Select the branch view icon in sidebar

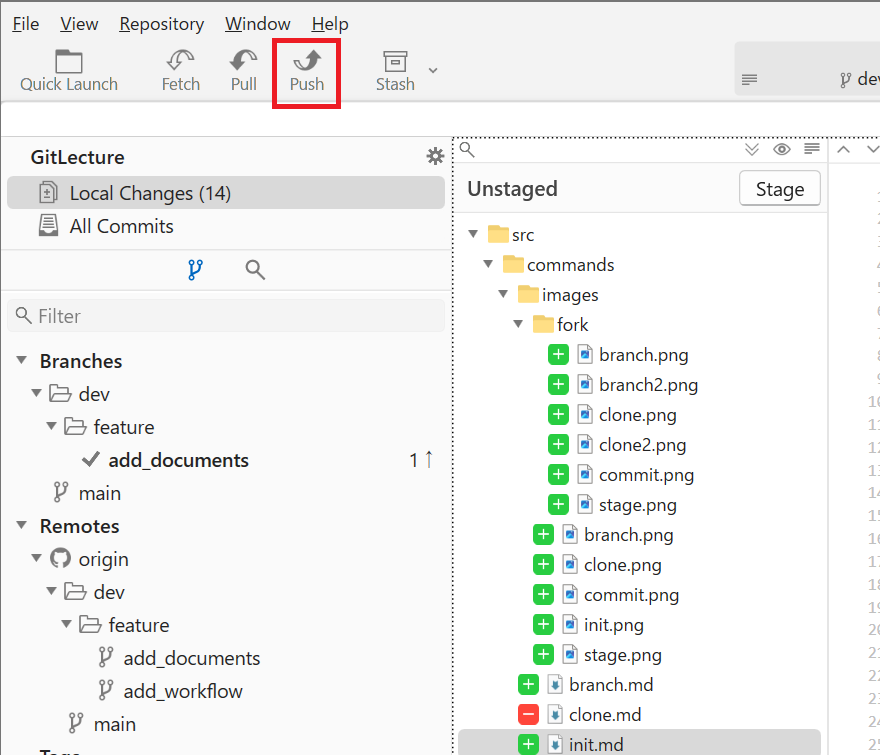[x=195, y=269]
